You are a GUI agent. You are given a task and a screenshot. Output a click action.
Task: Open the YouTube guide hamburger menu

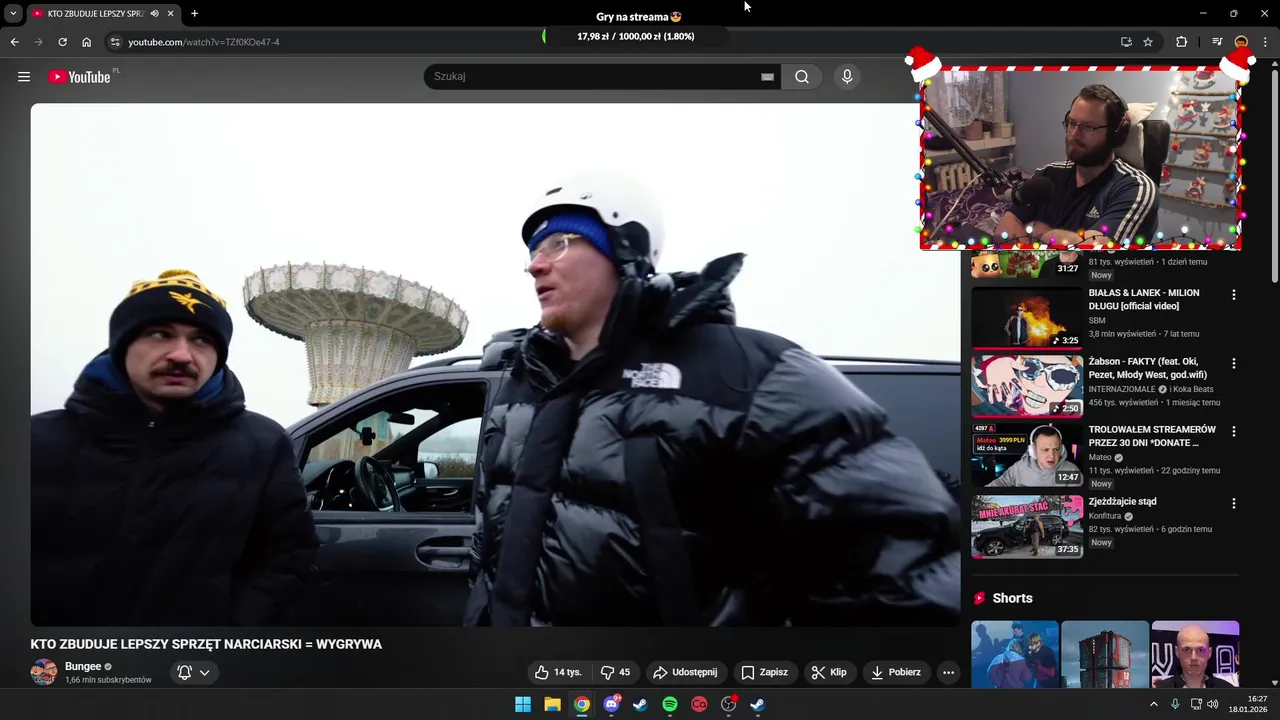[x=24, y=77]
